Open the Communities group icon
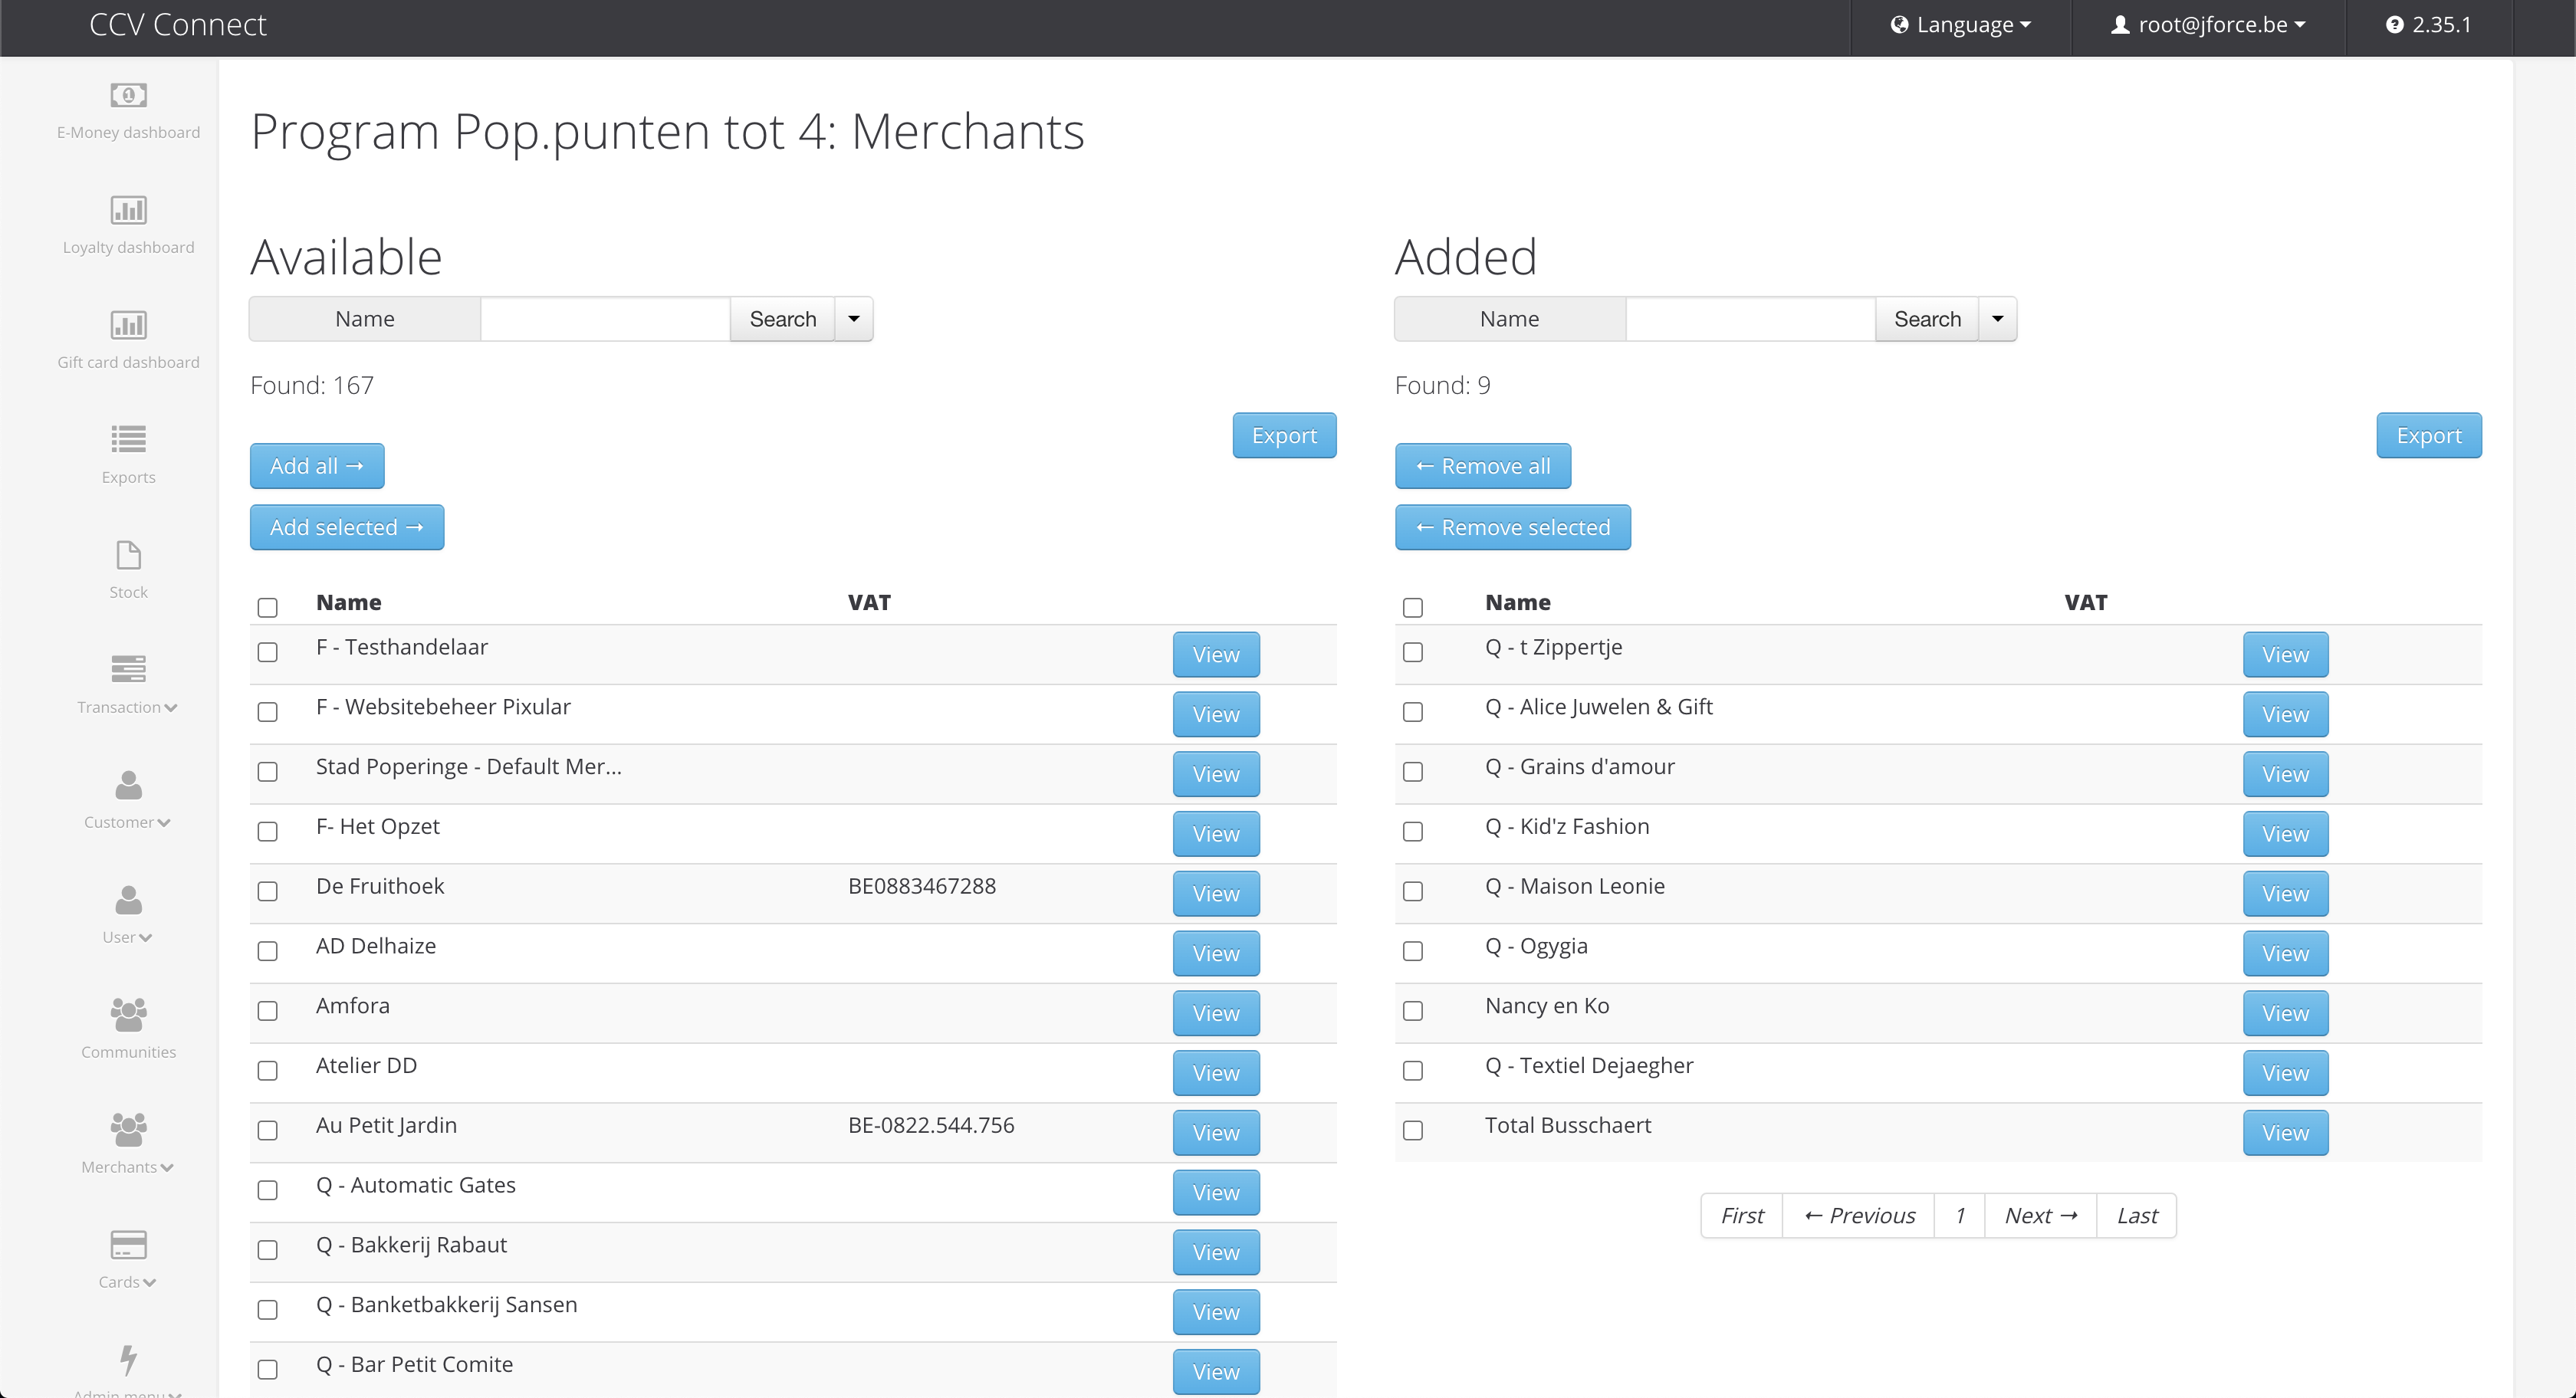Screen dimensions: 2576x1398 pyautogui.click(x=128, y=1015)
